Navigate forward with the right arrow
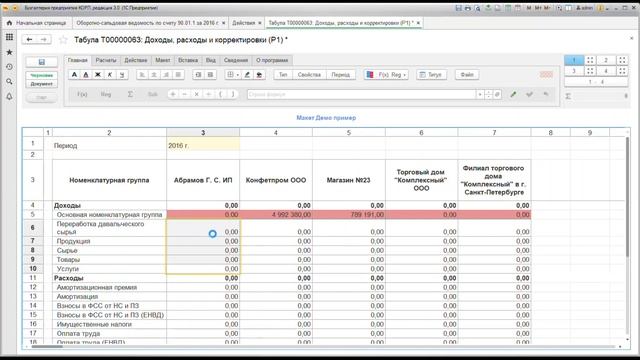Screen dimensions: 640x360 click(44, 39)
